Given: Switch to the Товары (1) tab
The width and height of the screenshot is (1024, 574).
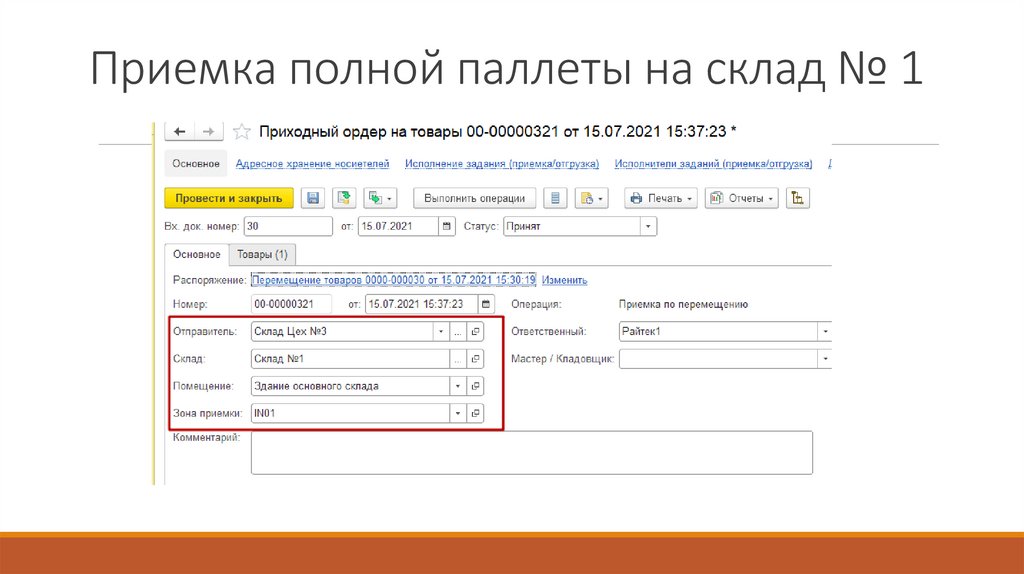Looking at the screenshot, I should click(262, 255).
